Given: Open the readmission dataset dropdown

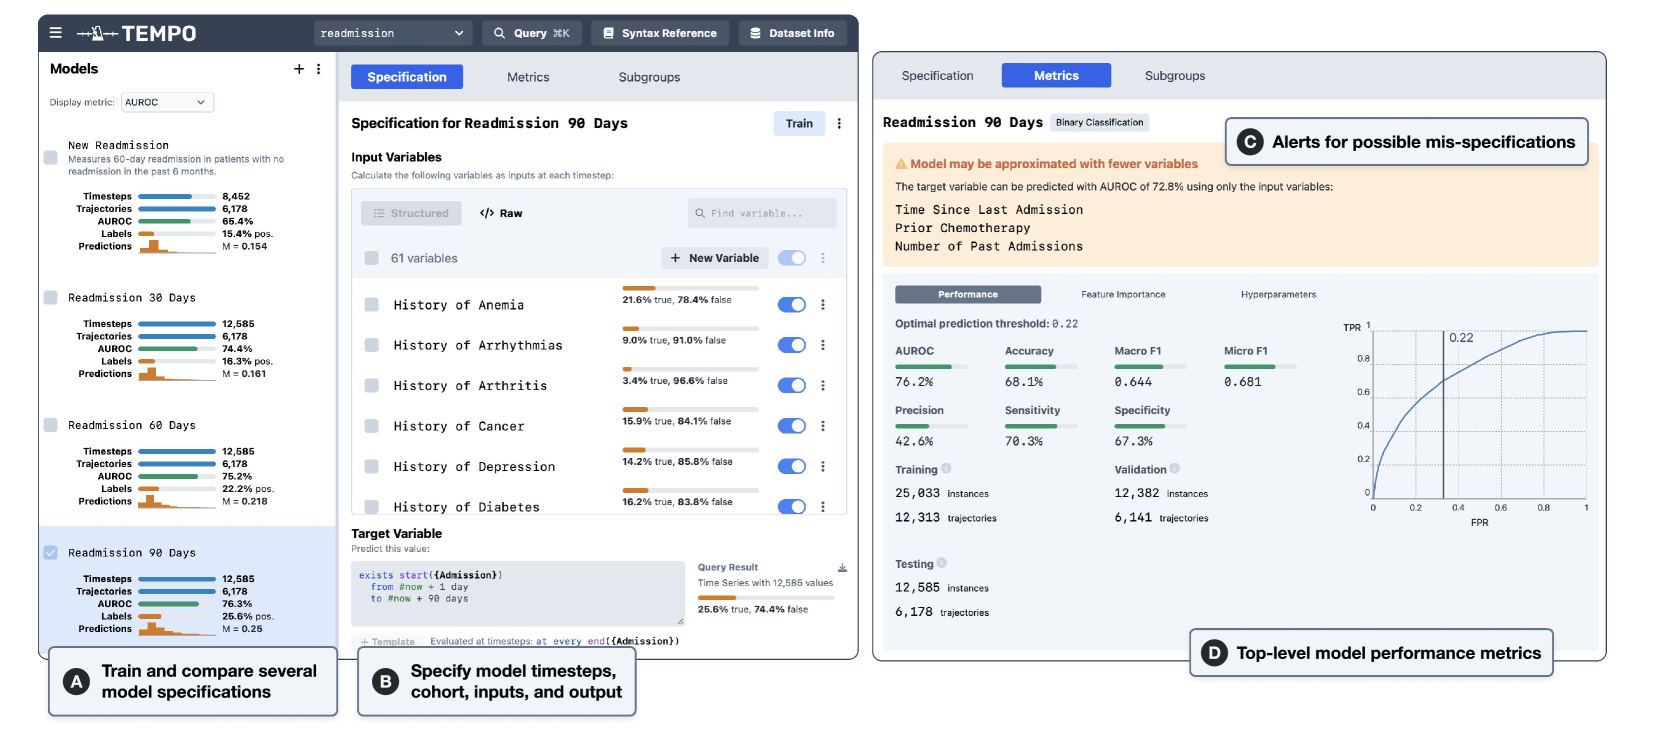Looking at the screenshot, I should click(x=393, y=33).
